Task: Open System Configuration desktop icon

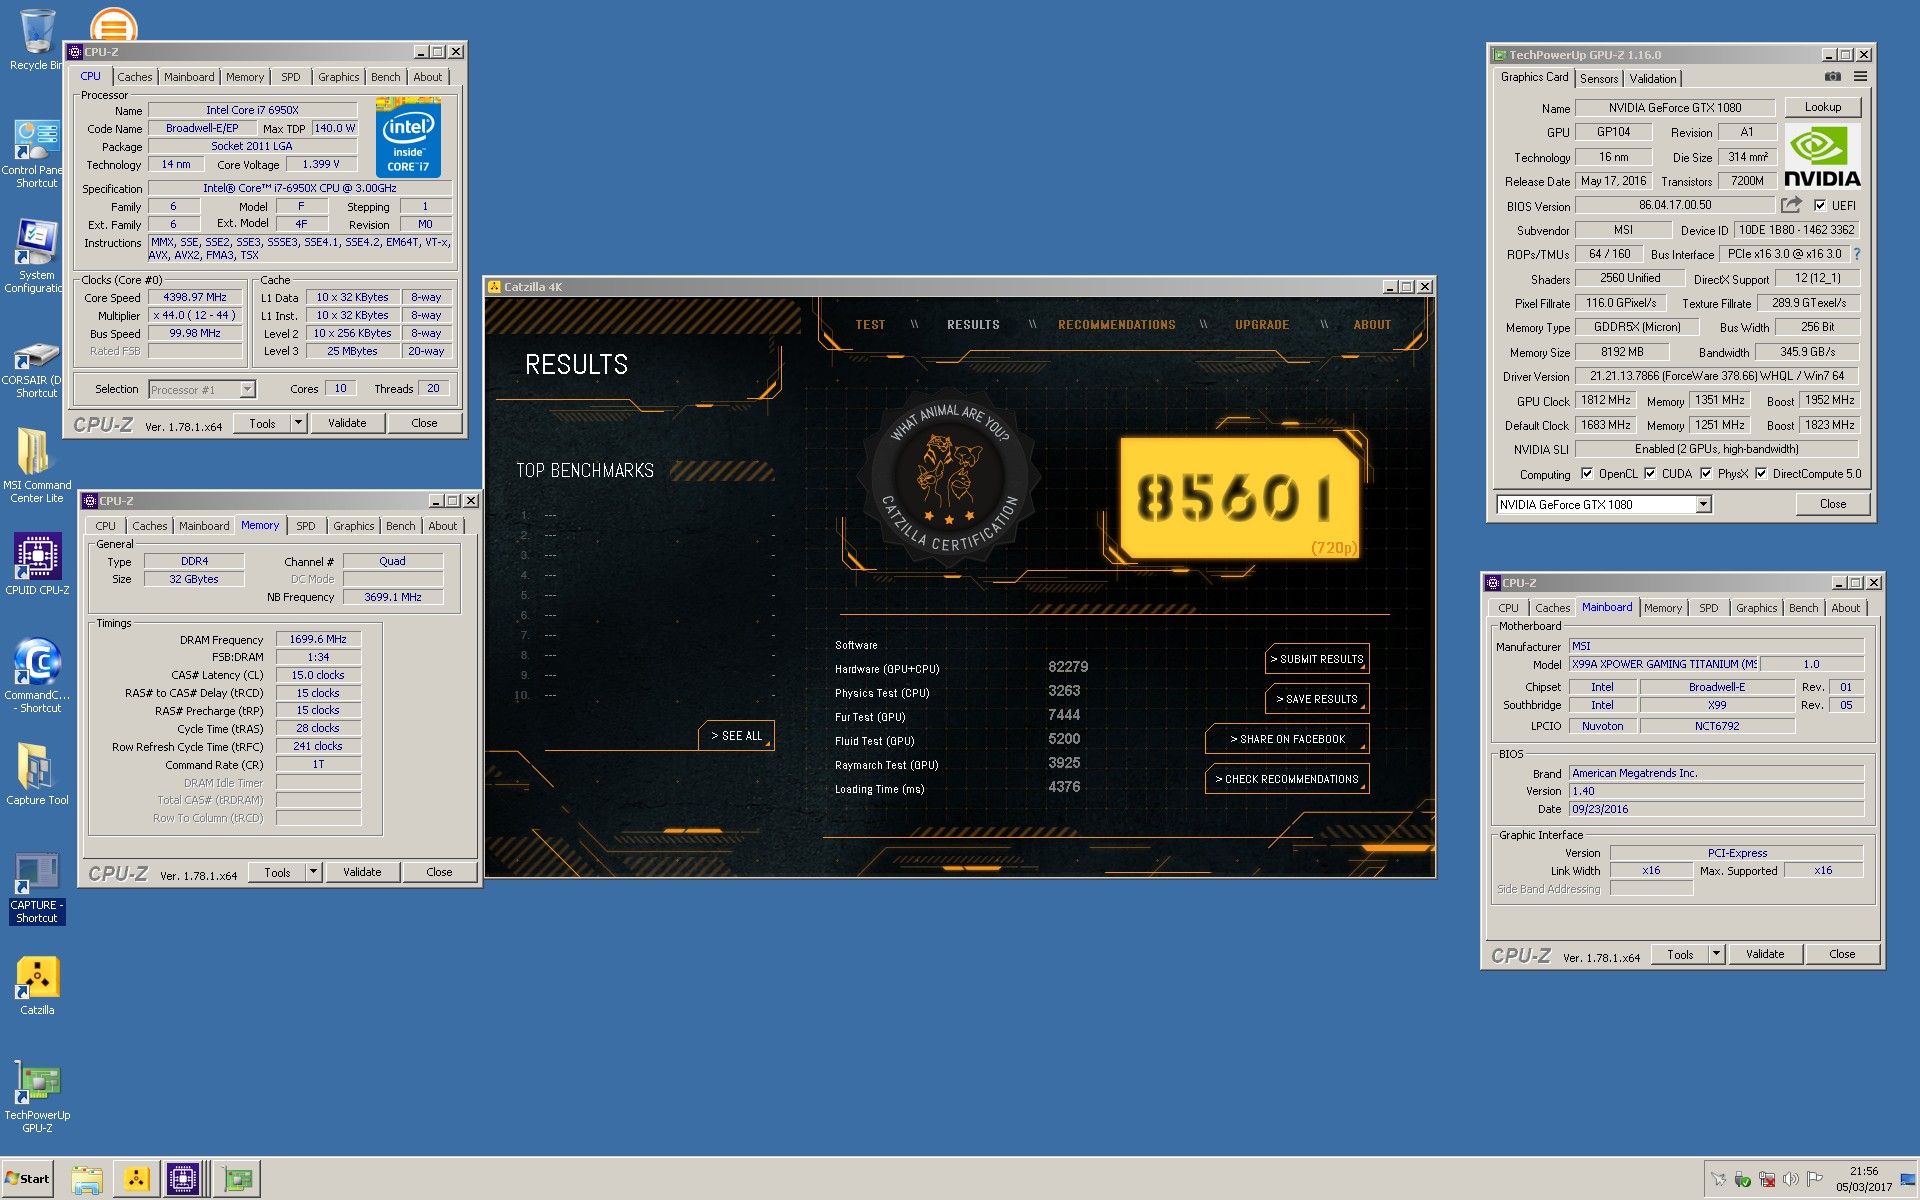Action: coord(36,256)
